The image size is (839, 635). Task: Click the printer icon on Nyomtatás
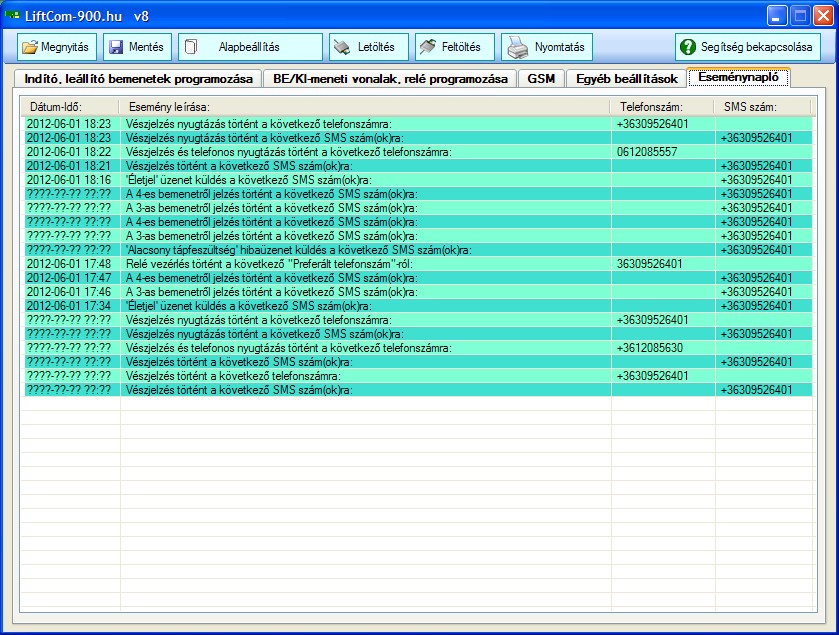(x=517, y=47)
